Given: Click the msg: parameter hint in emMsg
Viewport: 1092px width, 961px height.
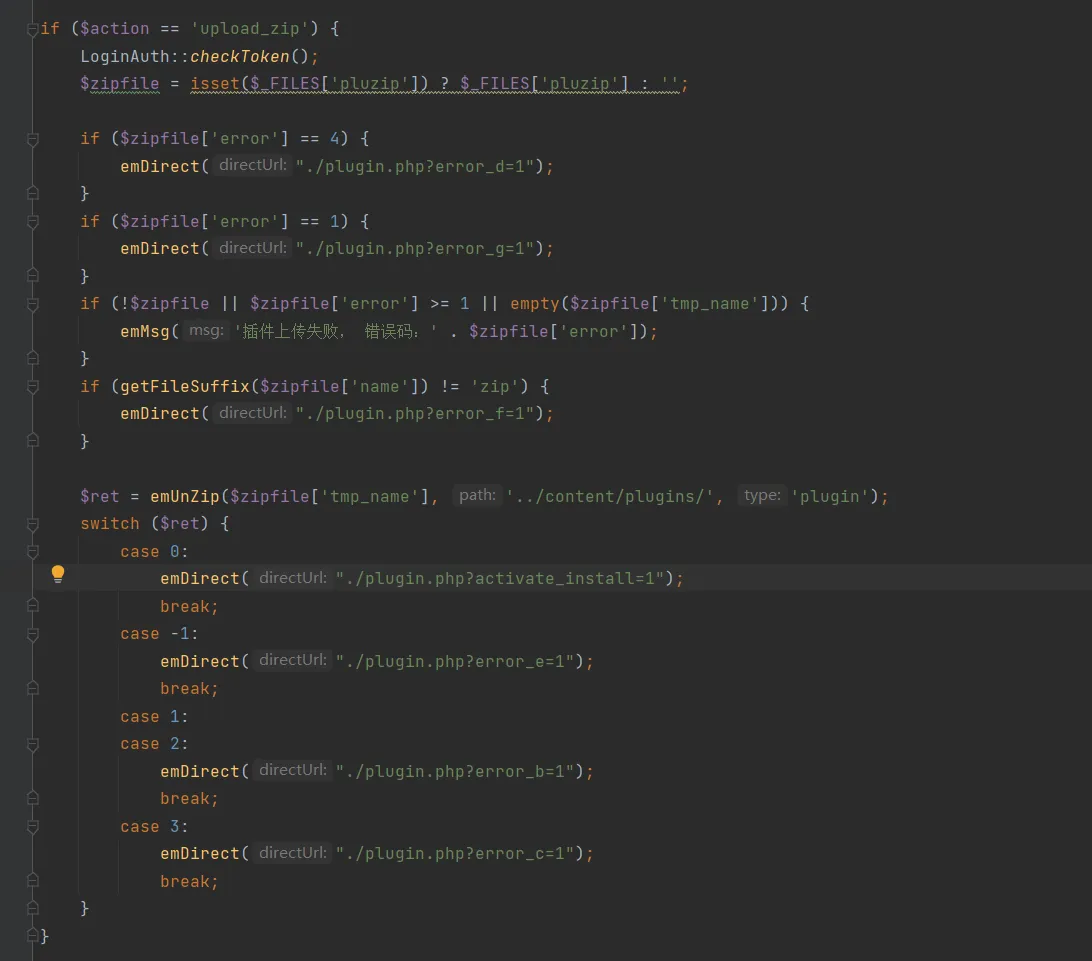Looking at the screenshot, I should tap(206, 331).
